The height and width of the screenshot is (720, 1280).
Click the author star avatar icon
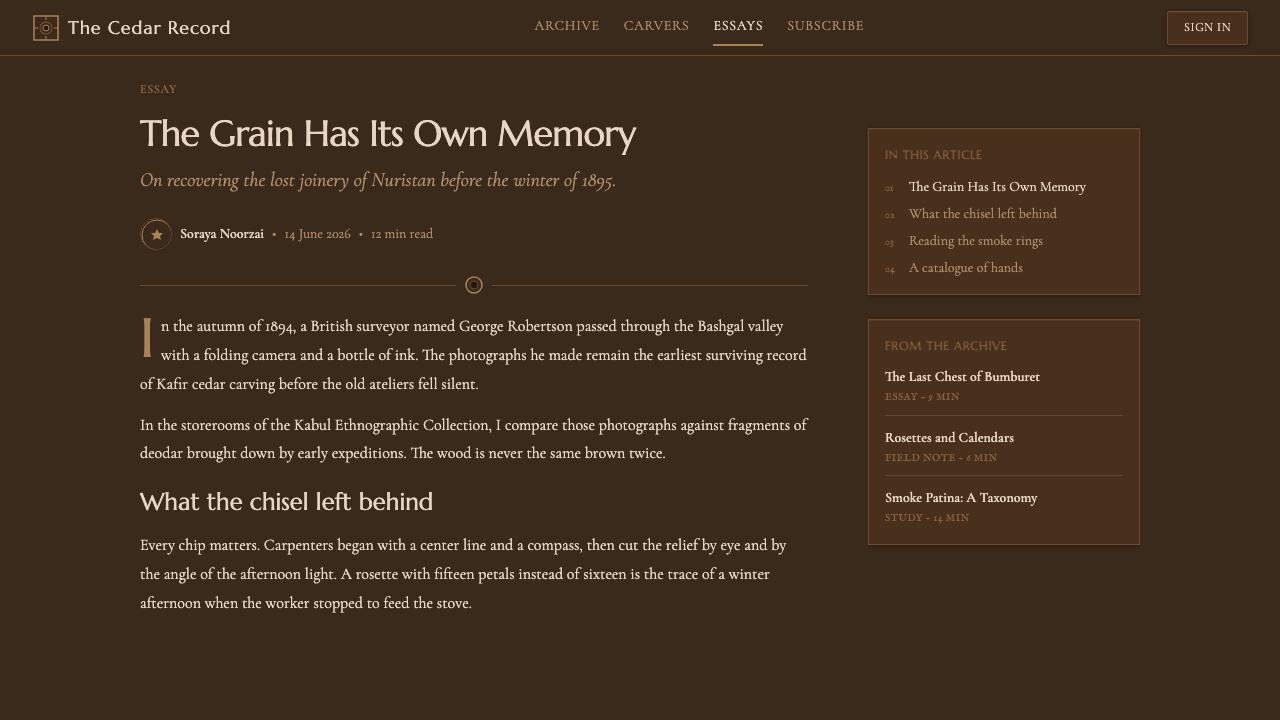click(156, 235)
